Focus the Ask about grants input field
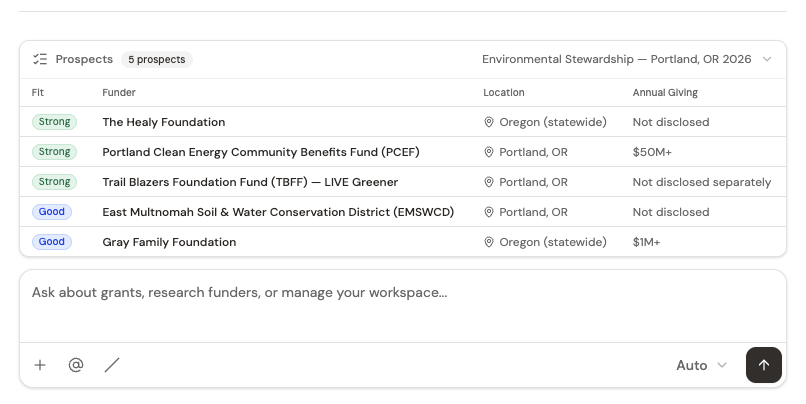The height and width of the screenshot is (404, 806). [403, 306]
